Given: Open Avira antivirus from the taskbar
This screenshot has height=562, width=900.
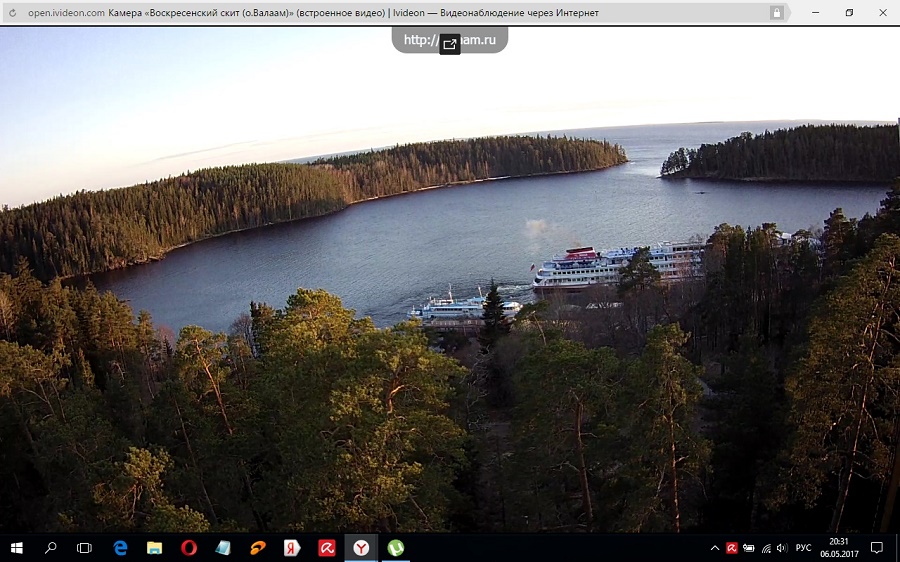Looking at the screenshot, I should click(x=327, y=548).
